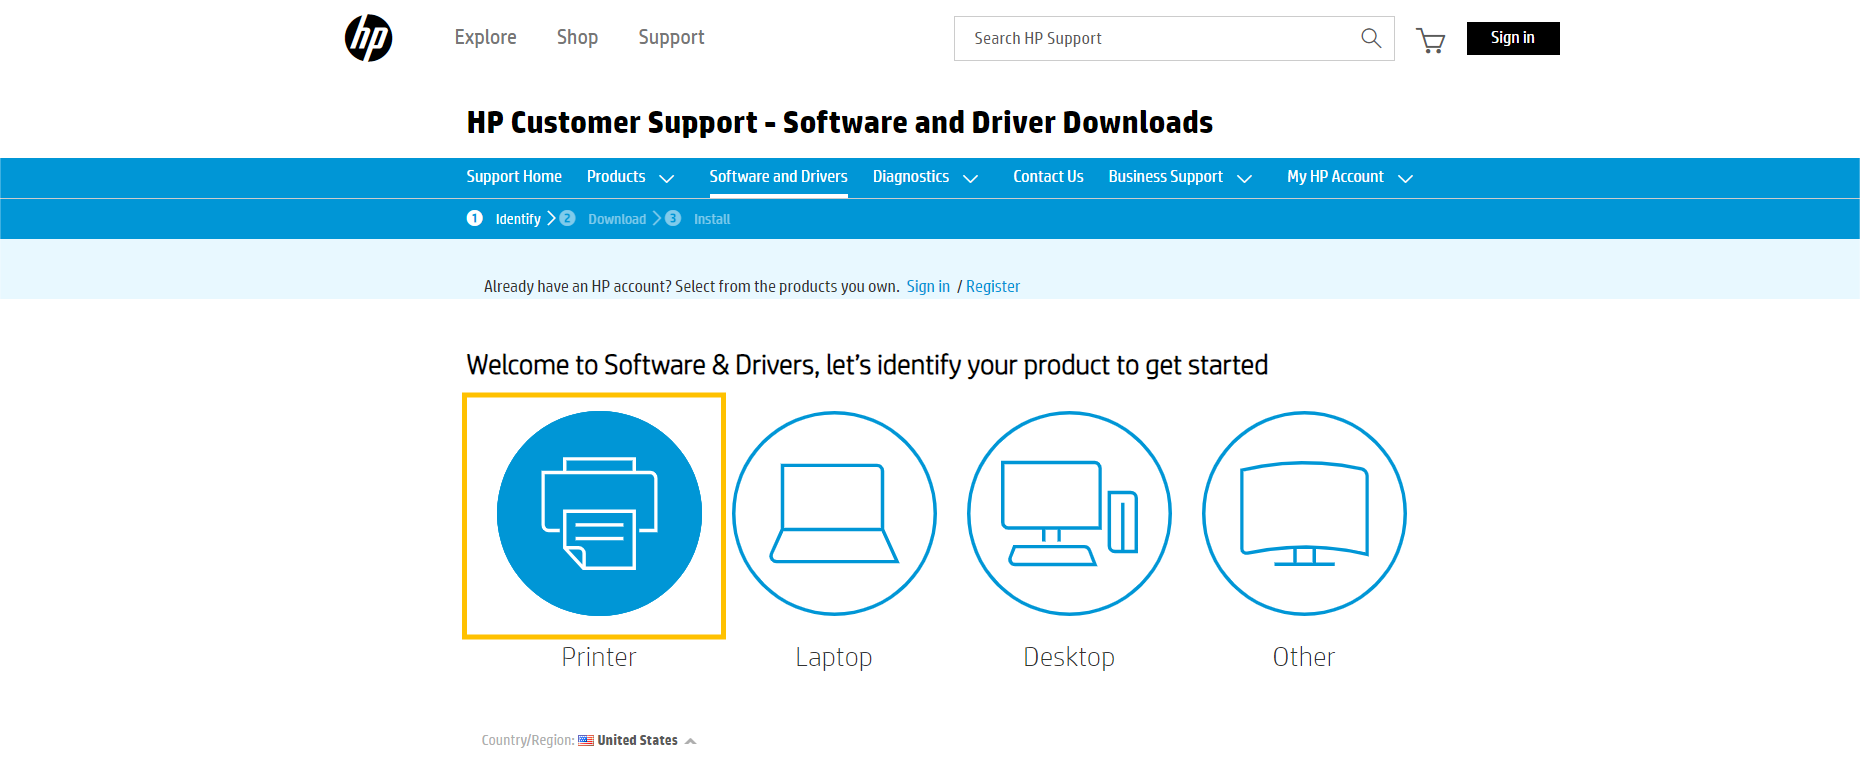Click the Other label
Screen dimensions: 1860x759
tap(1304, 657)
